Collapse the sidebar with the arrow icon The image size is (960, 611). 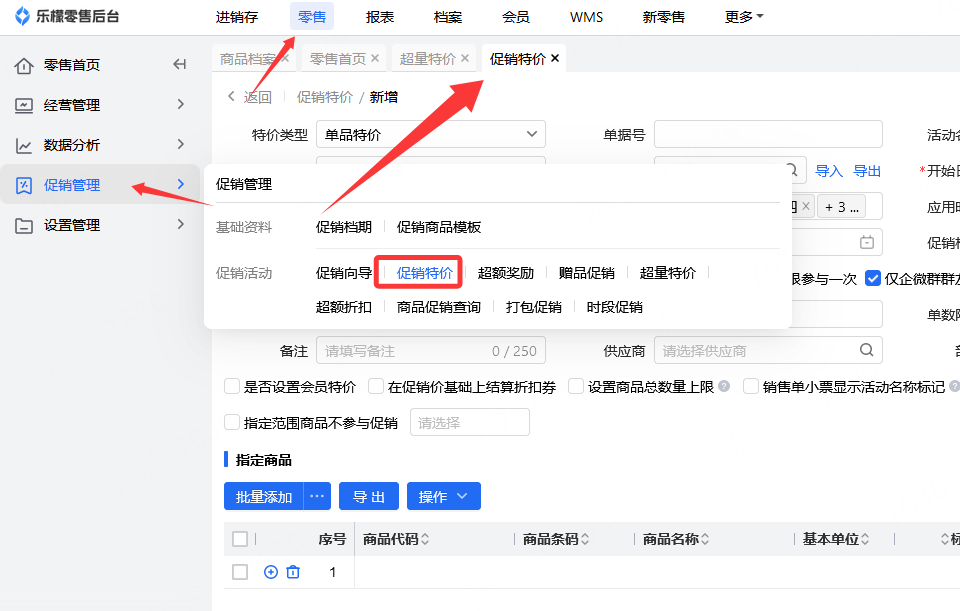click(179, 64)
